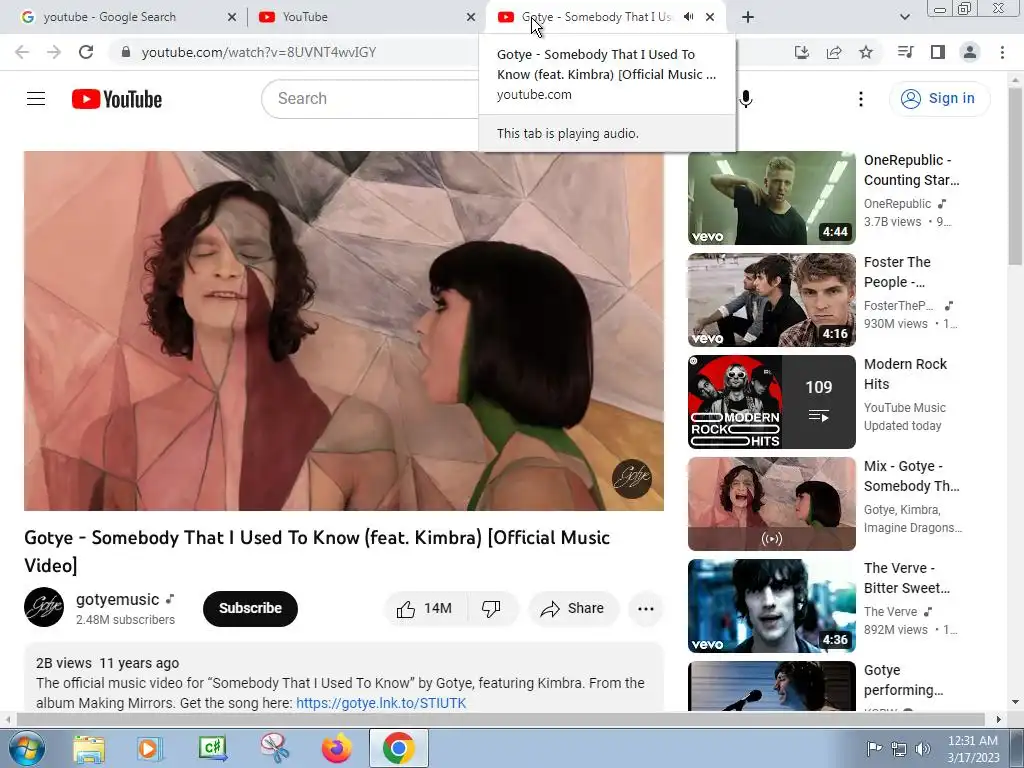
Task: Open the gotyemusic channel name link
Action: point(118,600)
